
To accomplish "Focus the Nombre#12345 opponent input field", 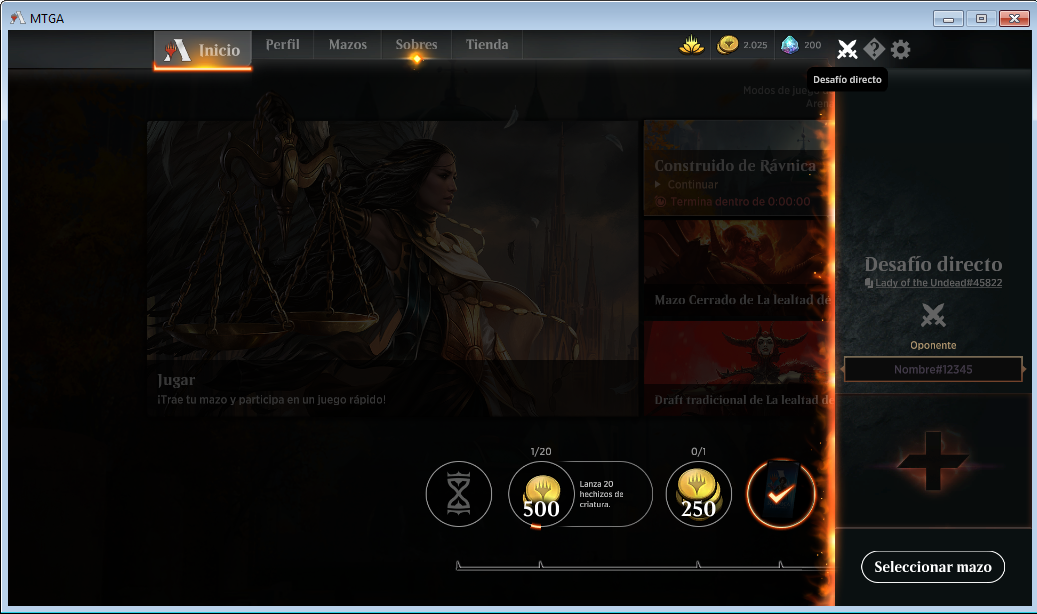I will pos(933,369).
